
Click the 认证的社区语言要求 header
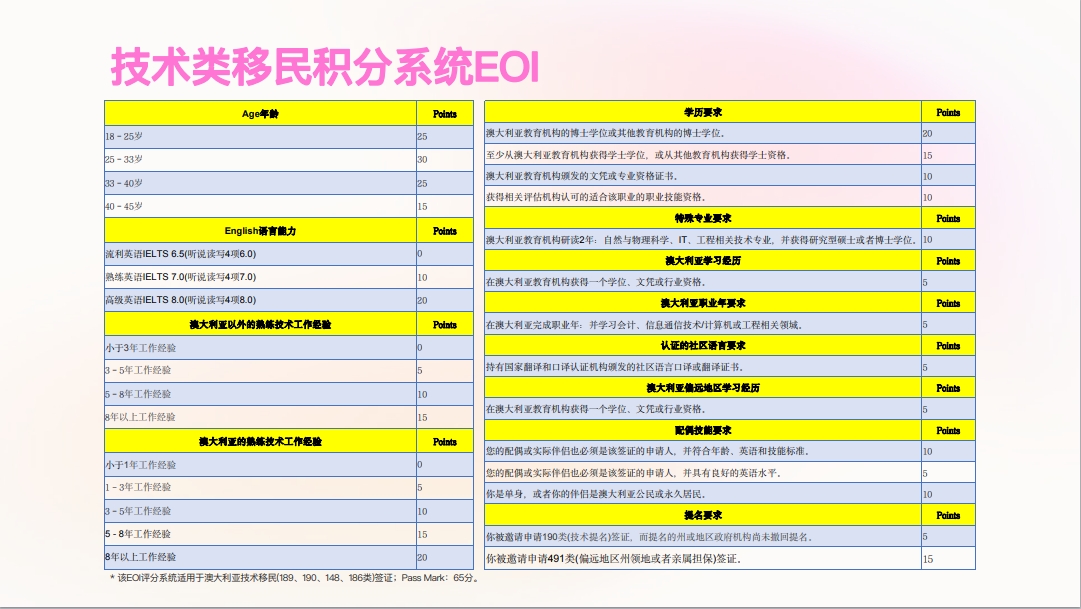point(702,345)
